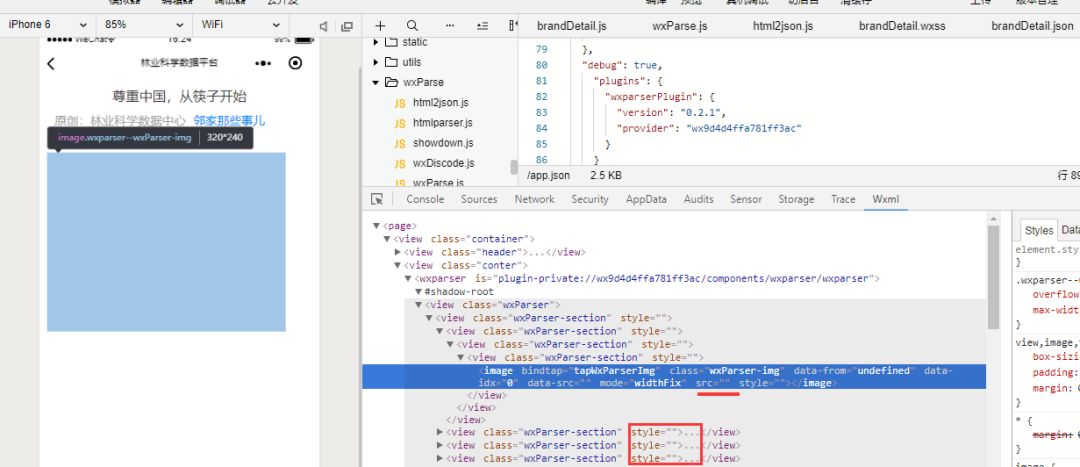1080x467 pixels.
Task: Click the provider value wx9d4d4ffa781ff3ac in the editor
Action: (x=743, y=128)
